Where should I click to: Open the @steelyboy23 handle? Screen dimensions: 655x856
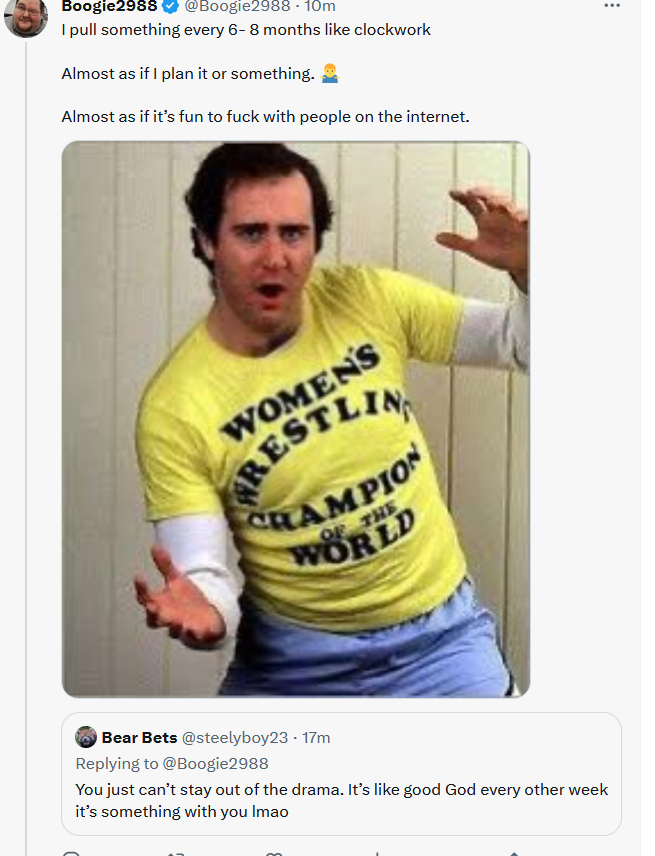235,738
